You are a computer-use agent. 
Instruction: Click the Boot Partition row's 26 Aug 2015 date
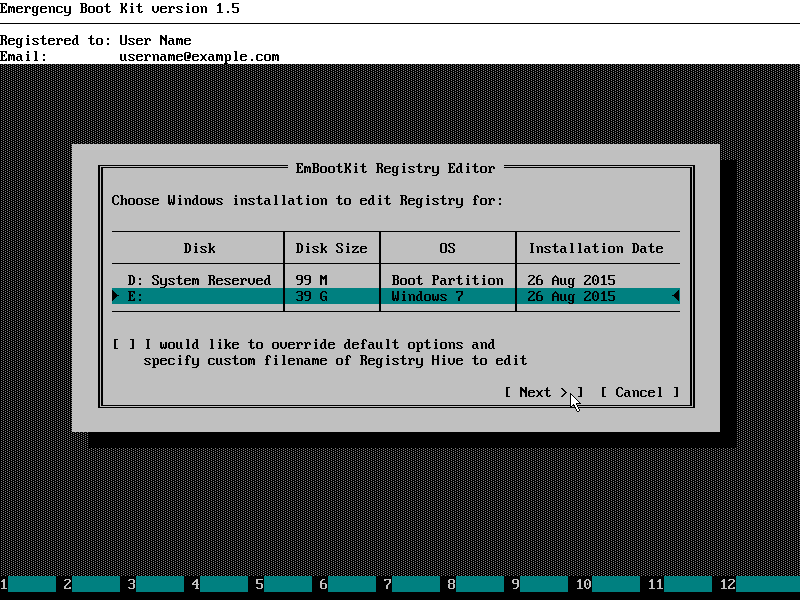click(x=571, y=280)
